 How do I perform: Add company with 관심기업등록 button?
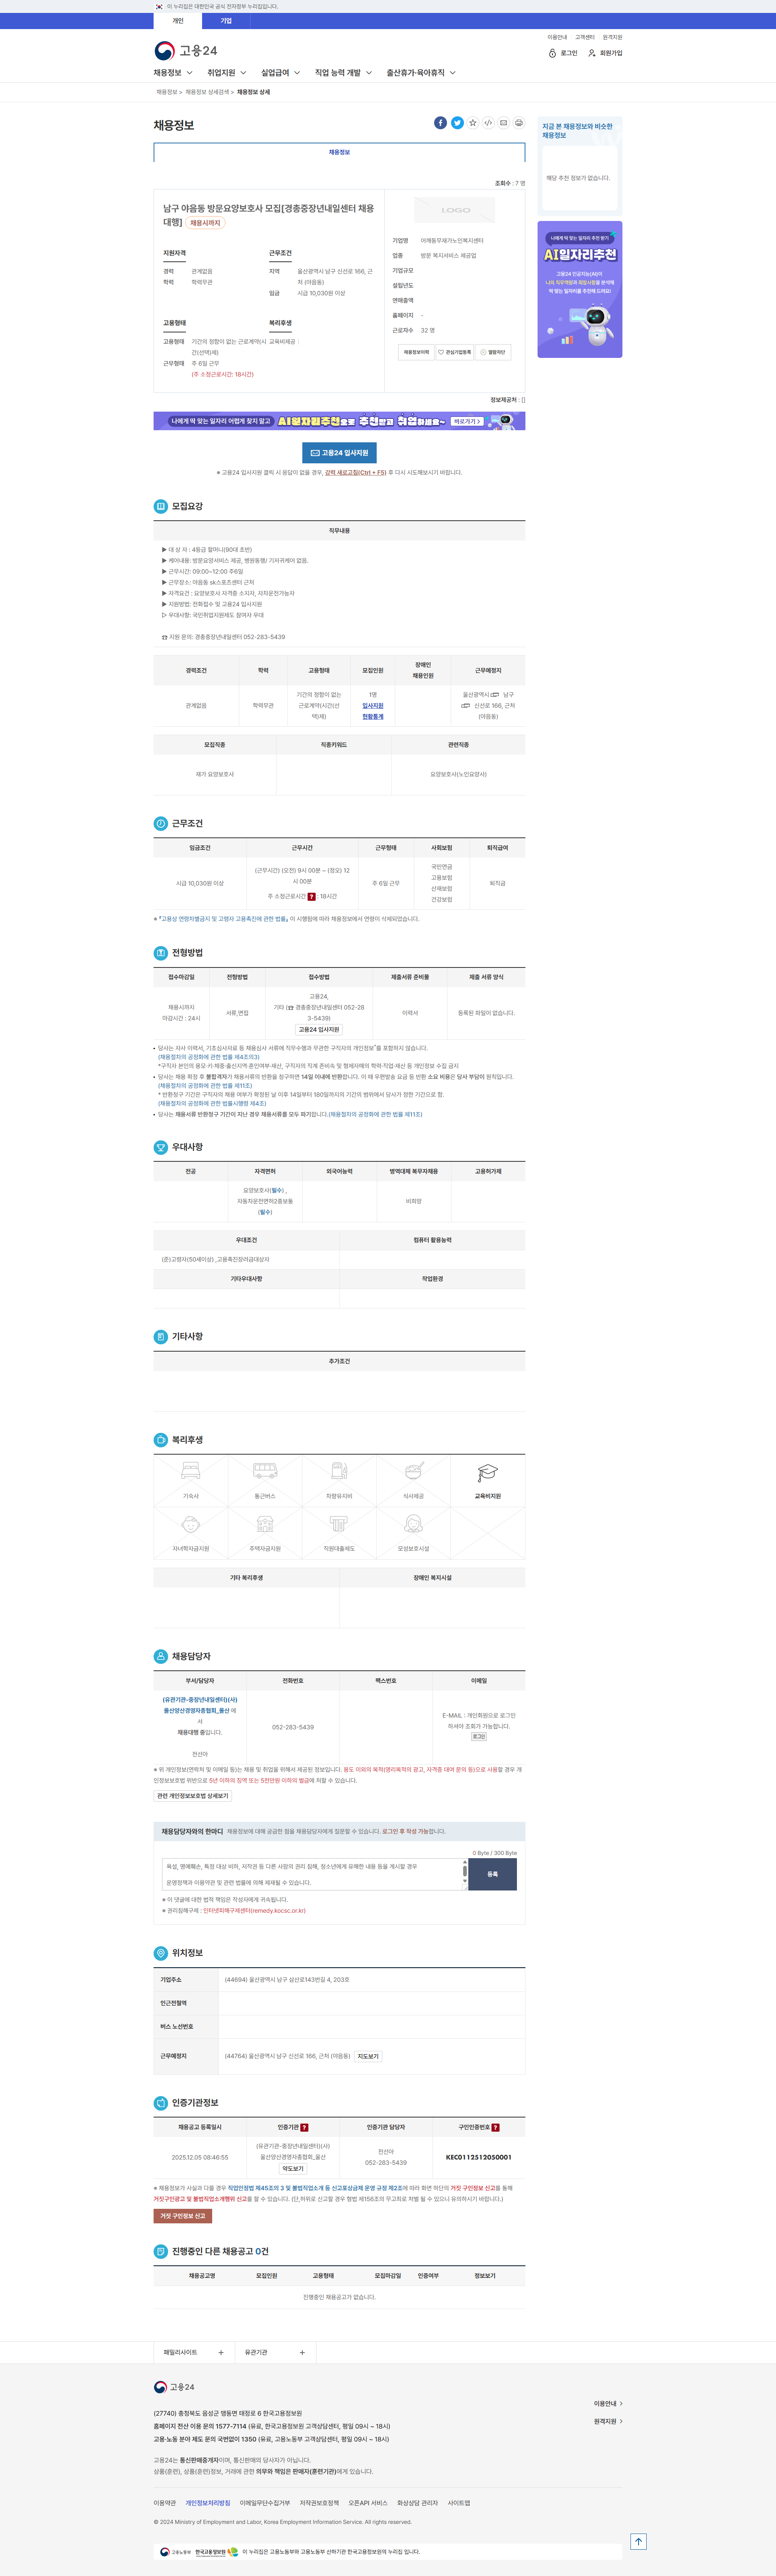pyautogui.click(x=455, y=352)
